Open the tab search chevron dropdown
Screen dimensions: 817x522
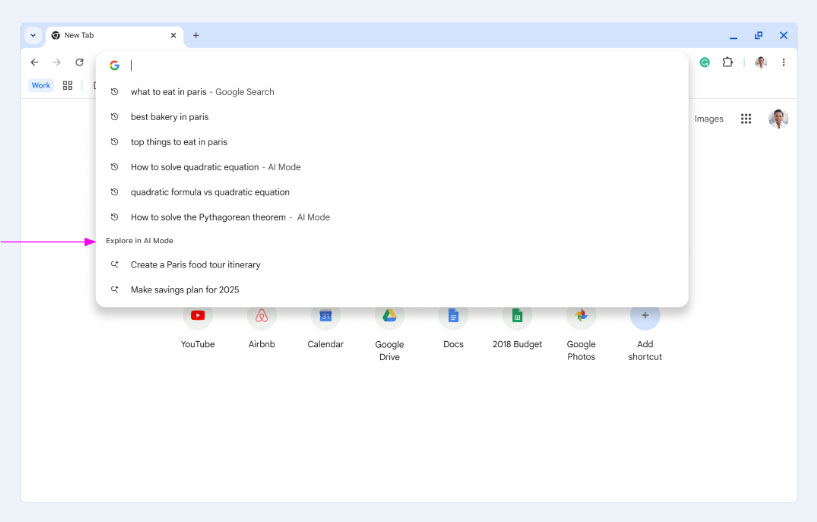(x=33, y=35)
